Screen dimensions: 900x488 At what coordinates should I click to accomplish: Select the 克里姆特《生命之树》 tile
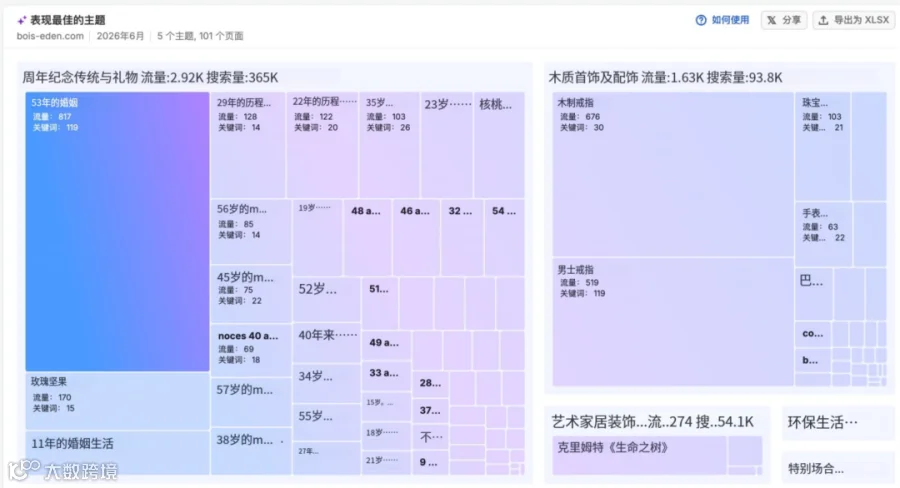click(x=639, y=455)
